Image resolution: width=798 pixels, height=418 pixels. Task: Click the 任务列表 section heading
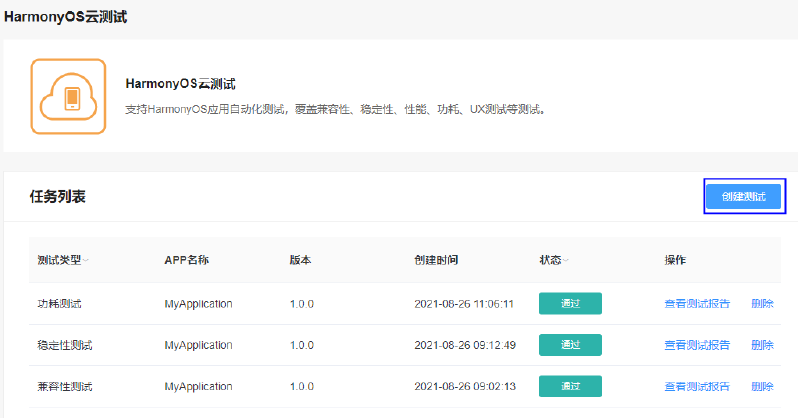tap(58, 197)
